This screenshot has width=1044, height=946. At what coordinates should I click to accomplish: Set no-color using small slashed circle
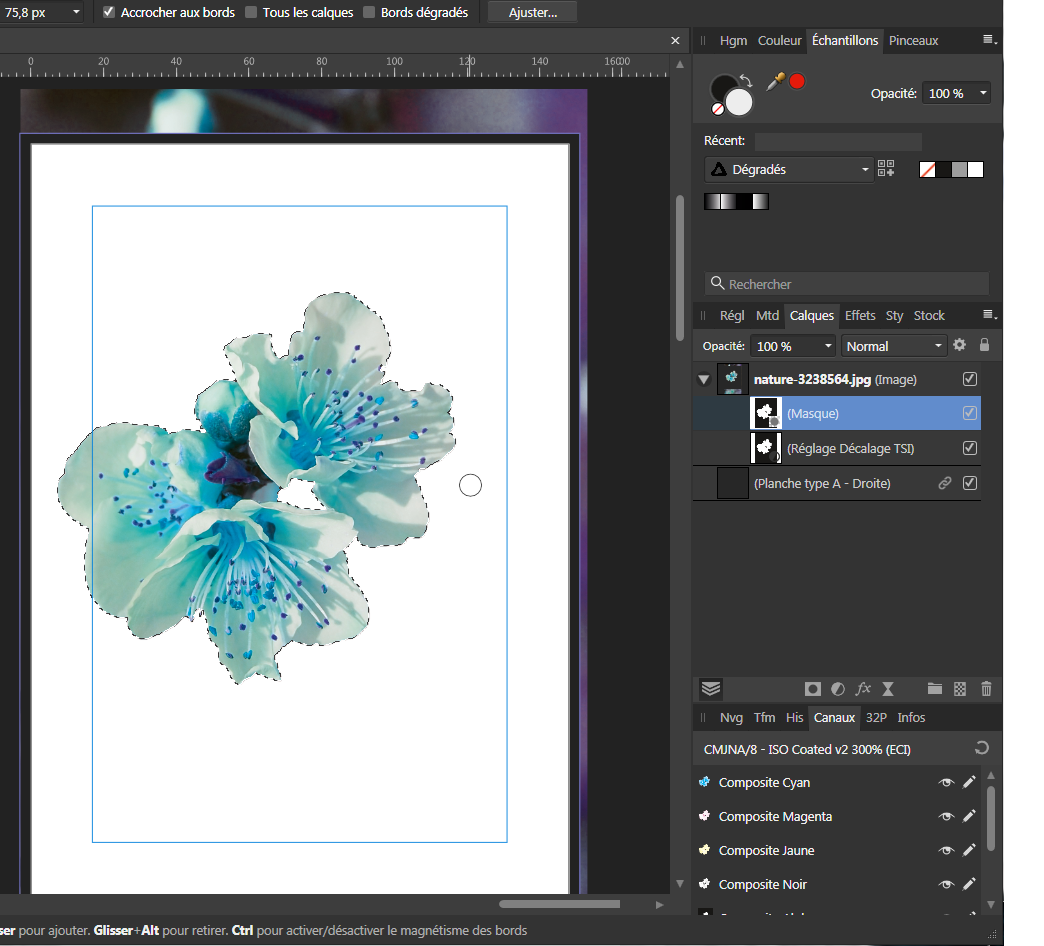click(x=718, y=109)
